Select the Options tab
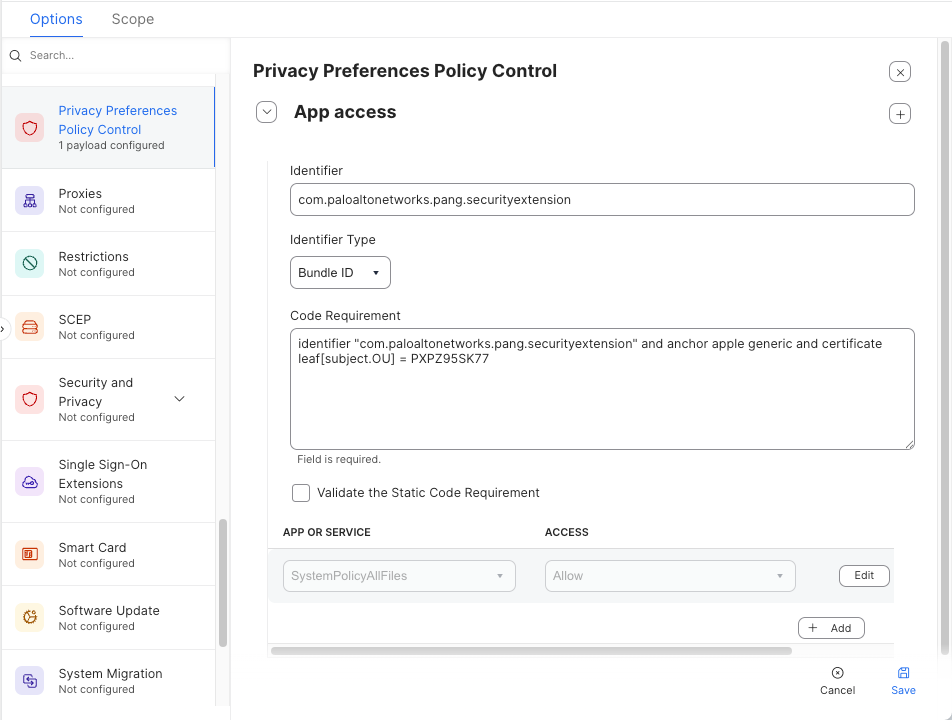 (56, 19)
